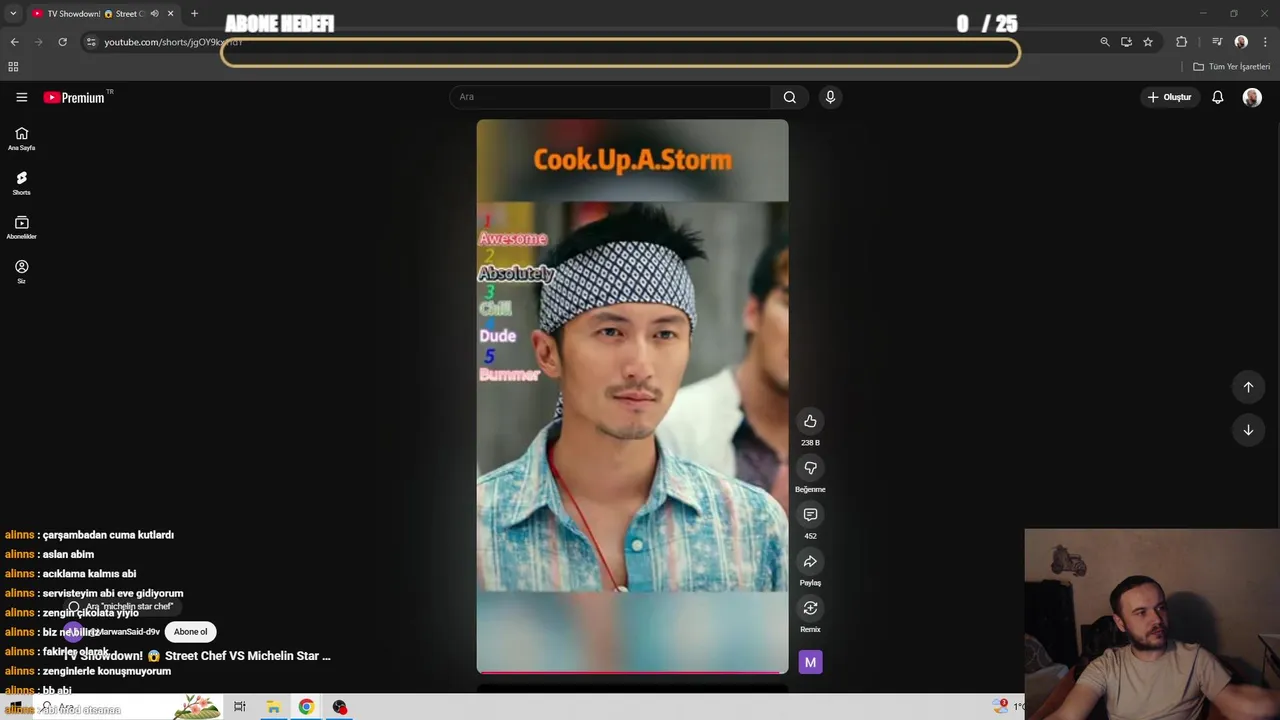The height and width of the screenshot is (720, 1280).
Task: Dislike the short (Beğenme)
Action: click(810, 468)
